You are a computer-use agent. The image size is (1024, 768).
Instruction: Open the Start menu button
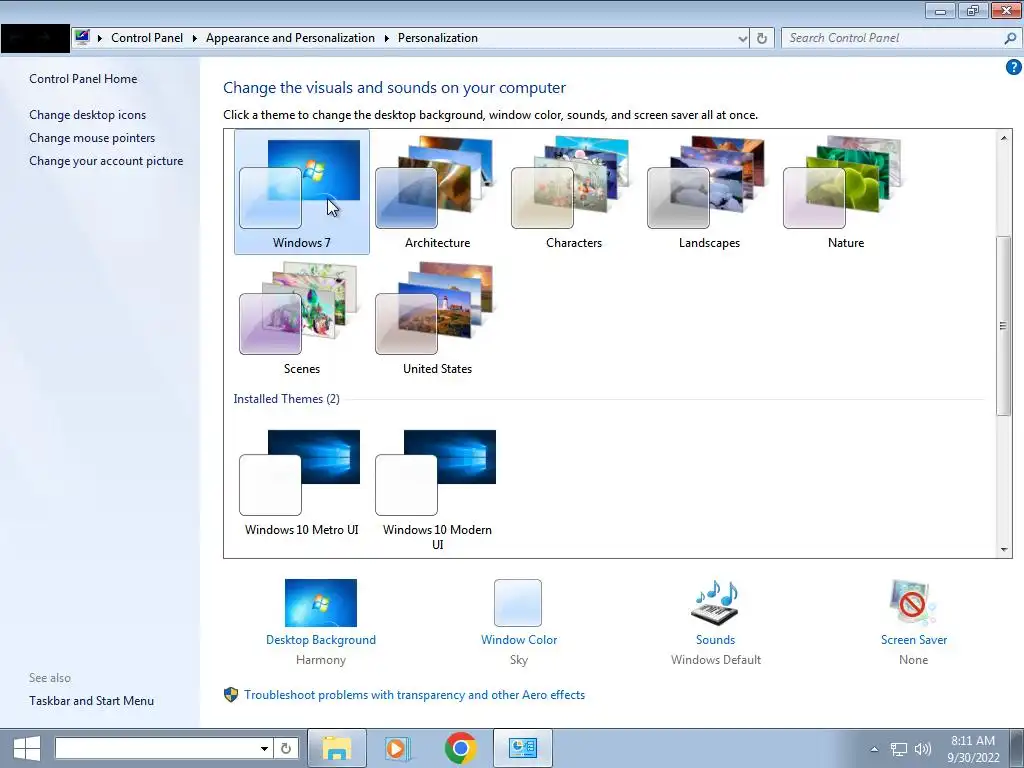[x=27, y=748]
